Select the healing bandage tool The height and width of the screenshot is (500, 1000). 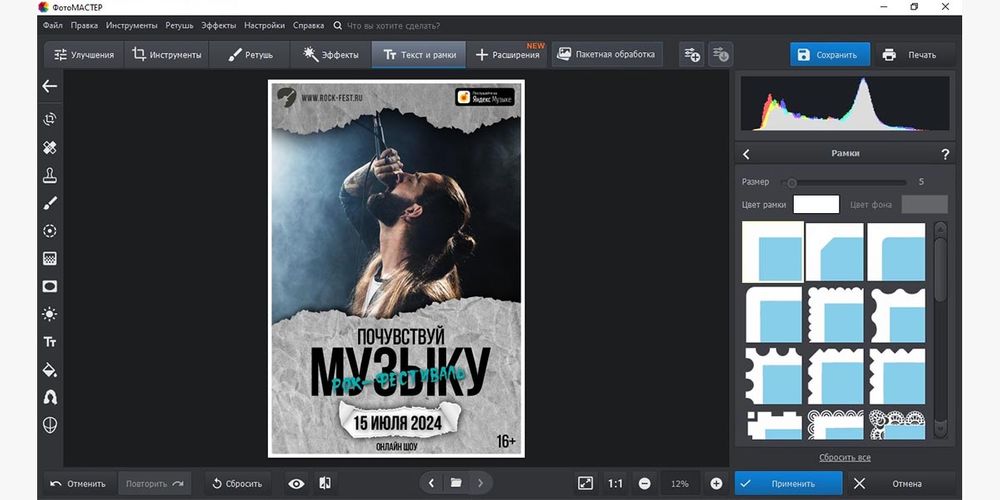click(x=50, y=147)
